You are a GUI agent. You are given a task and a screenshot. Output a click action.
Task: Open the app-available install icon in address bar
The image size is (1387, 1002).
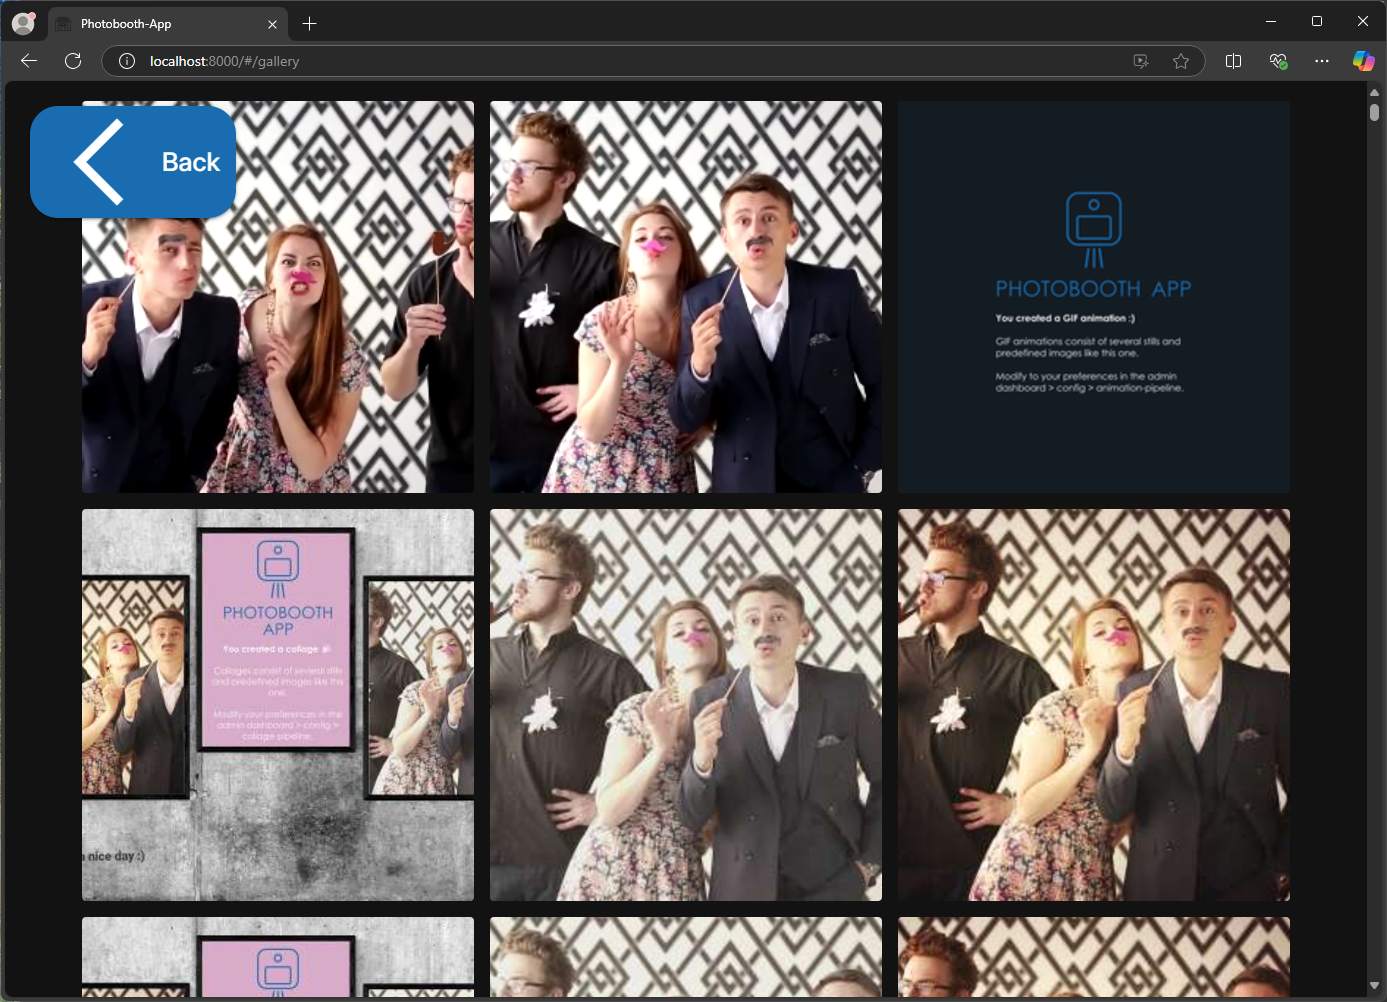click(x=1141, y=61)
